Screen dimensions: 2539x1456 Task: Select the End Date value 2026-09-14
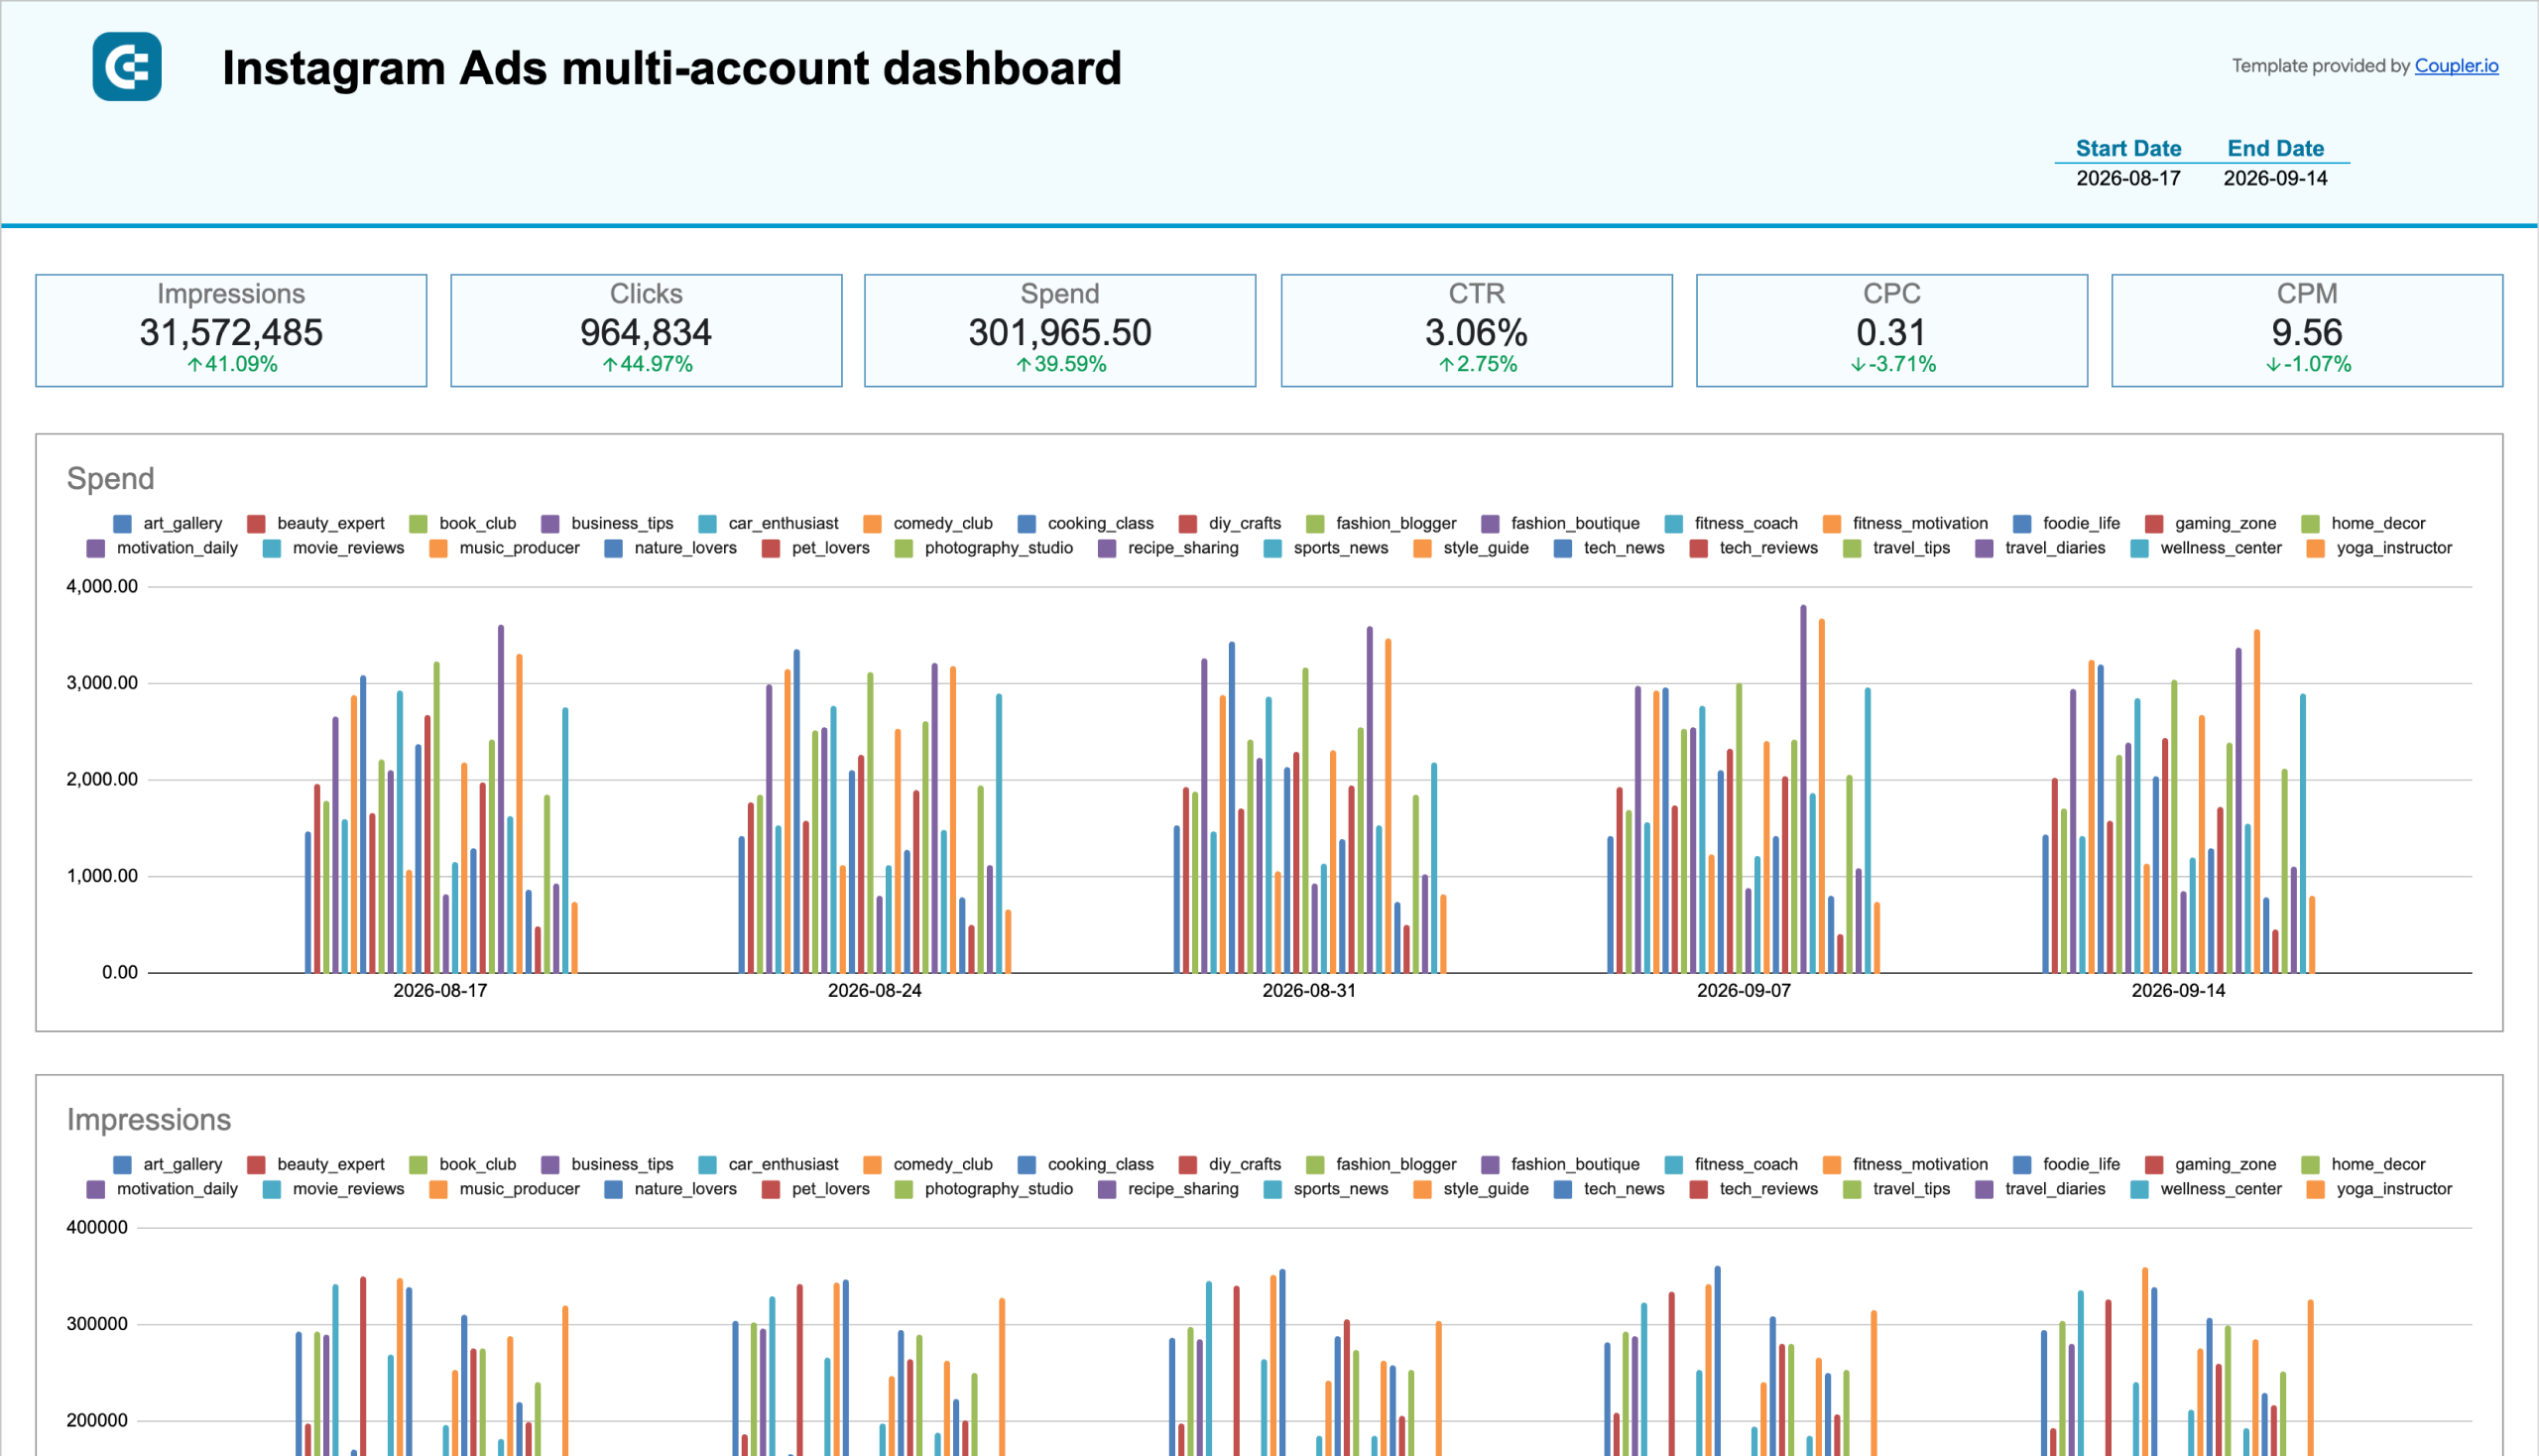point(2274,178)
